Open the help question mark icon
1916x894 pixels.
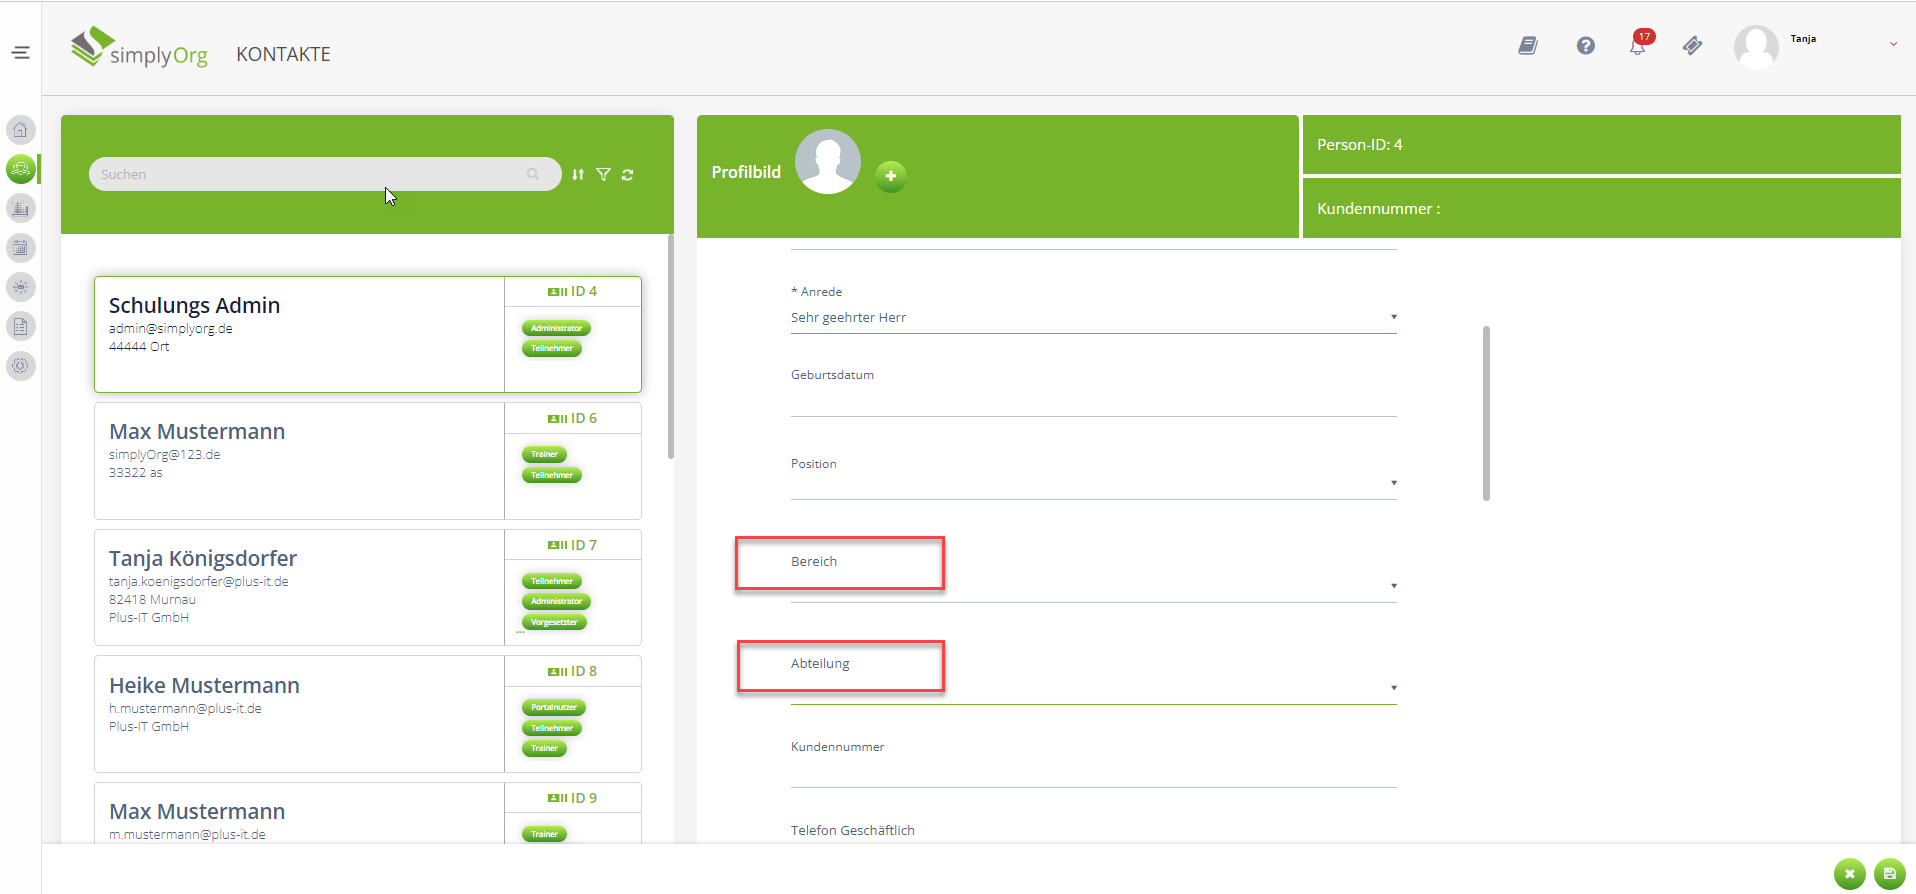point(1585,46)
